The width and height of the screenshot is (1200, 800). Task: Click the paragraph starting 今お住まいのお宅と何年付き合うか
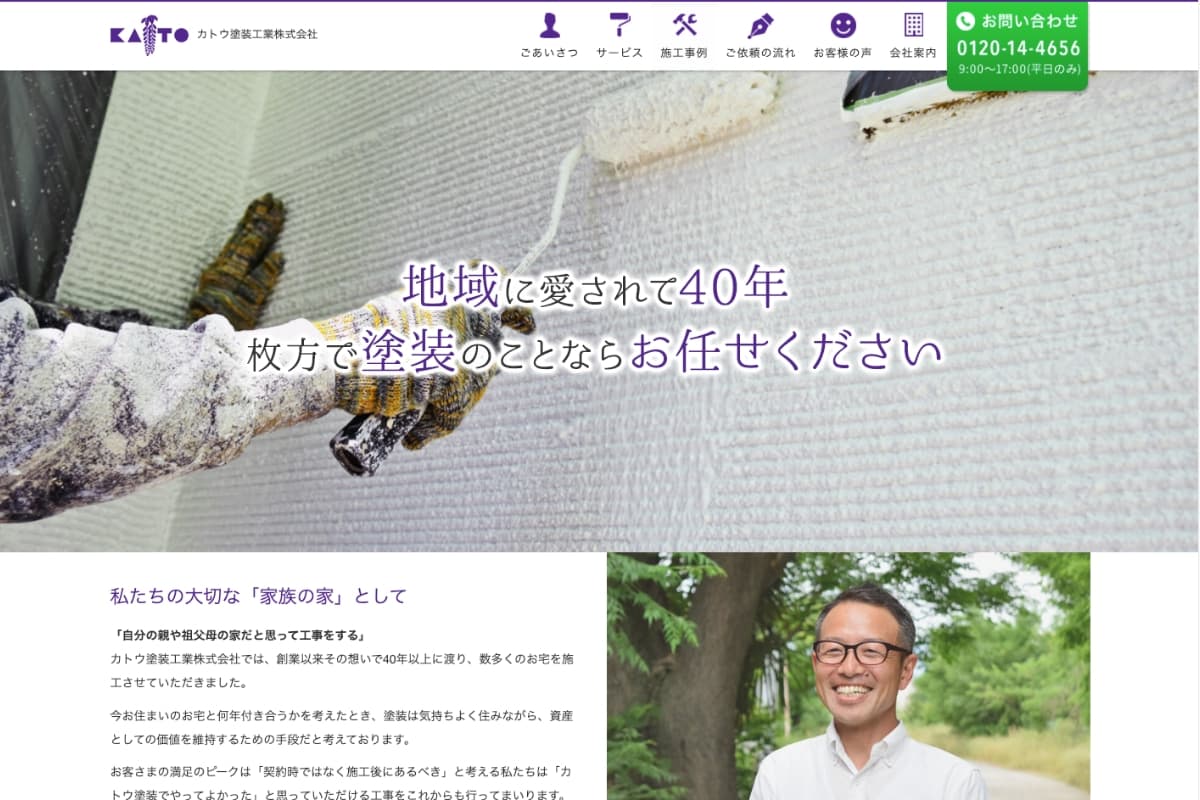tap(342, 728)
